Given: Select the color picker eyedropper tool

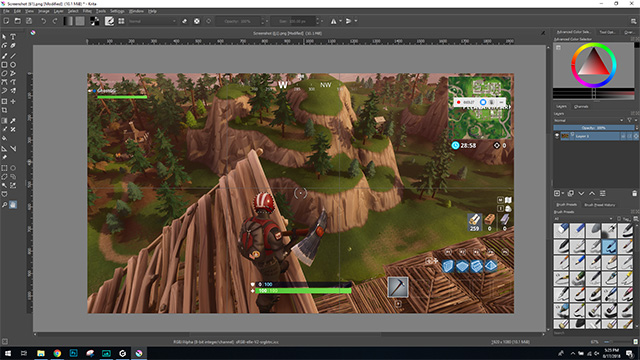Looking at the screenshot, I should [x=13, y=120].
